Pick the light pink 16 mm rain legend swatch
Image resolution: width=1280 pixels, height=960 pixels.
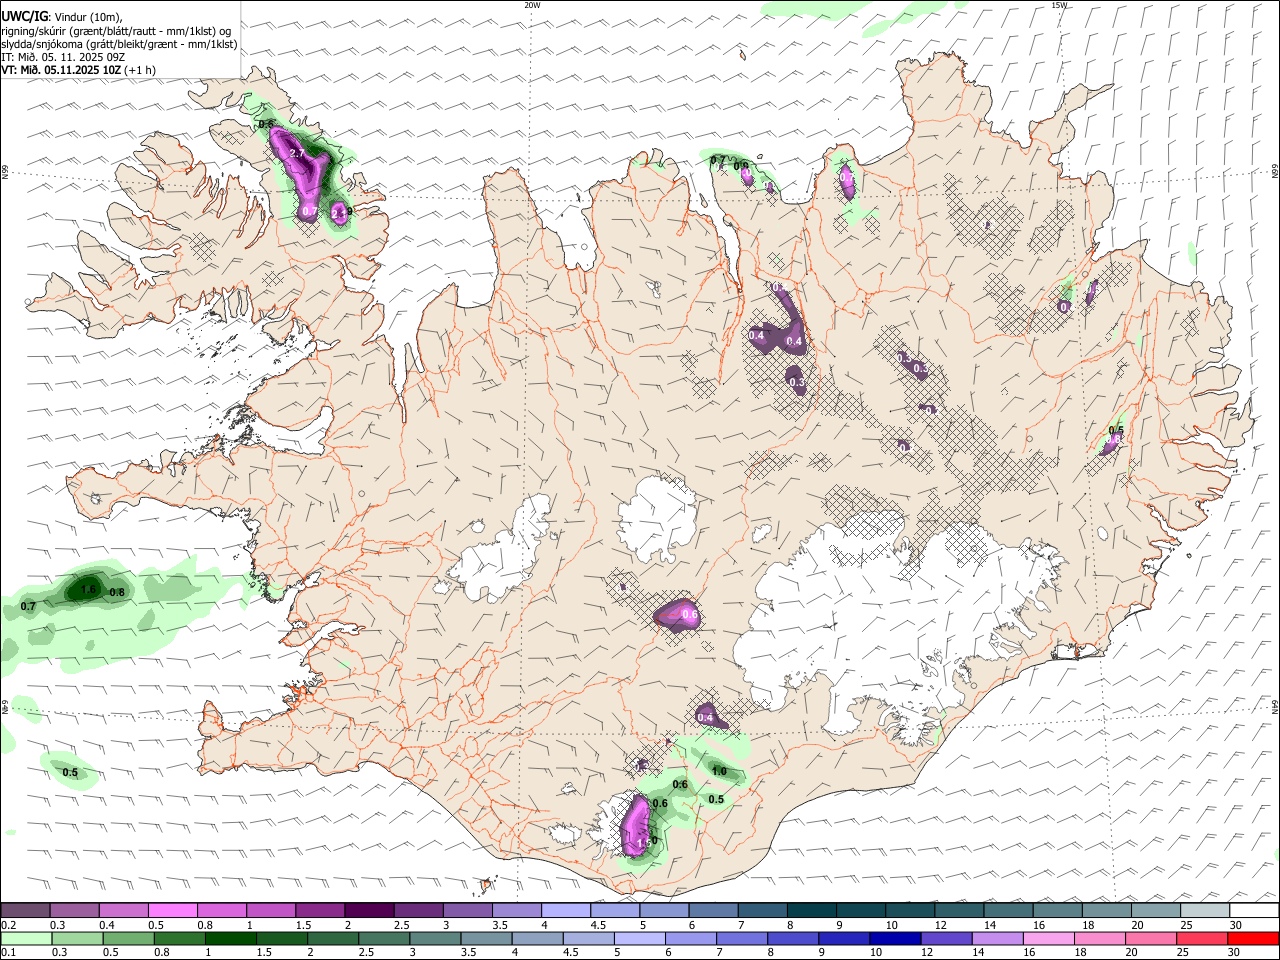[x=1048, y=939]
